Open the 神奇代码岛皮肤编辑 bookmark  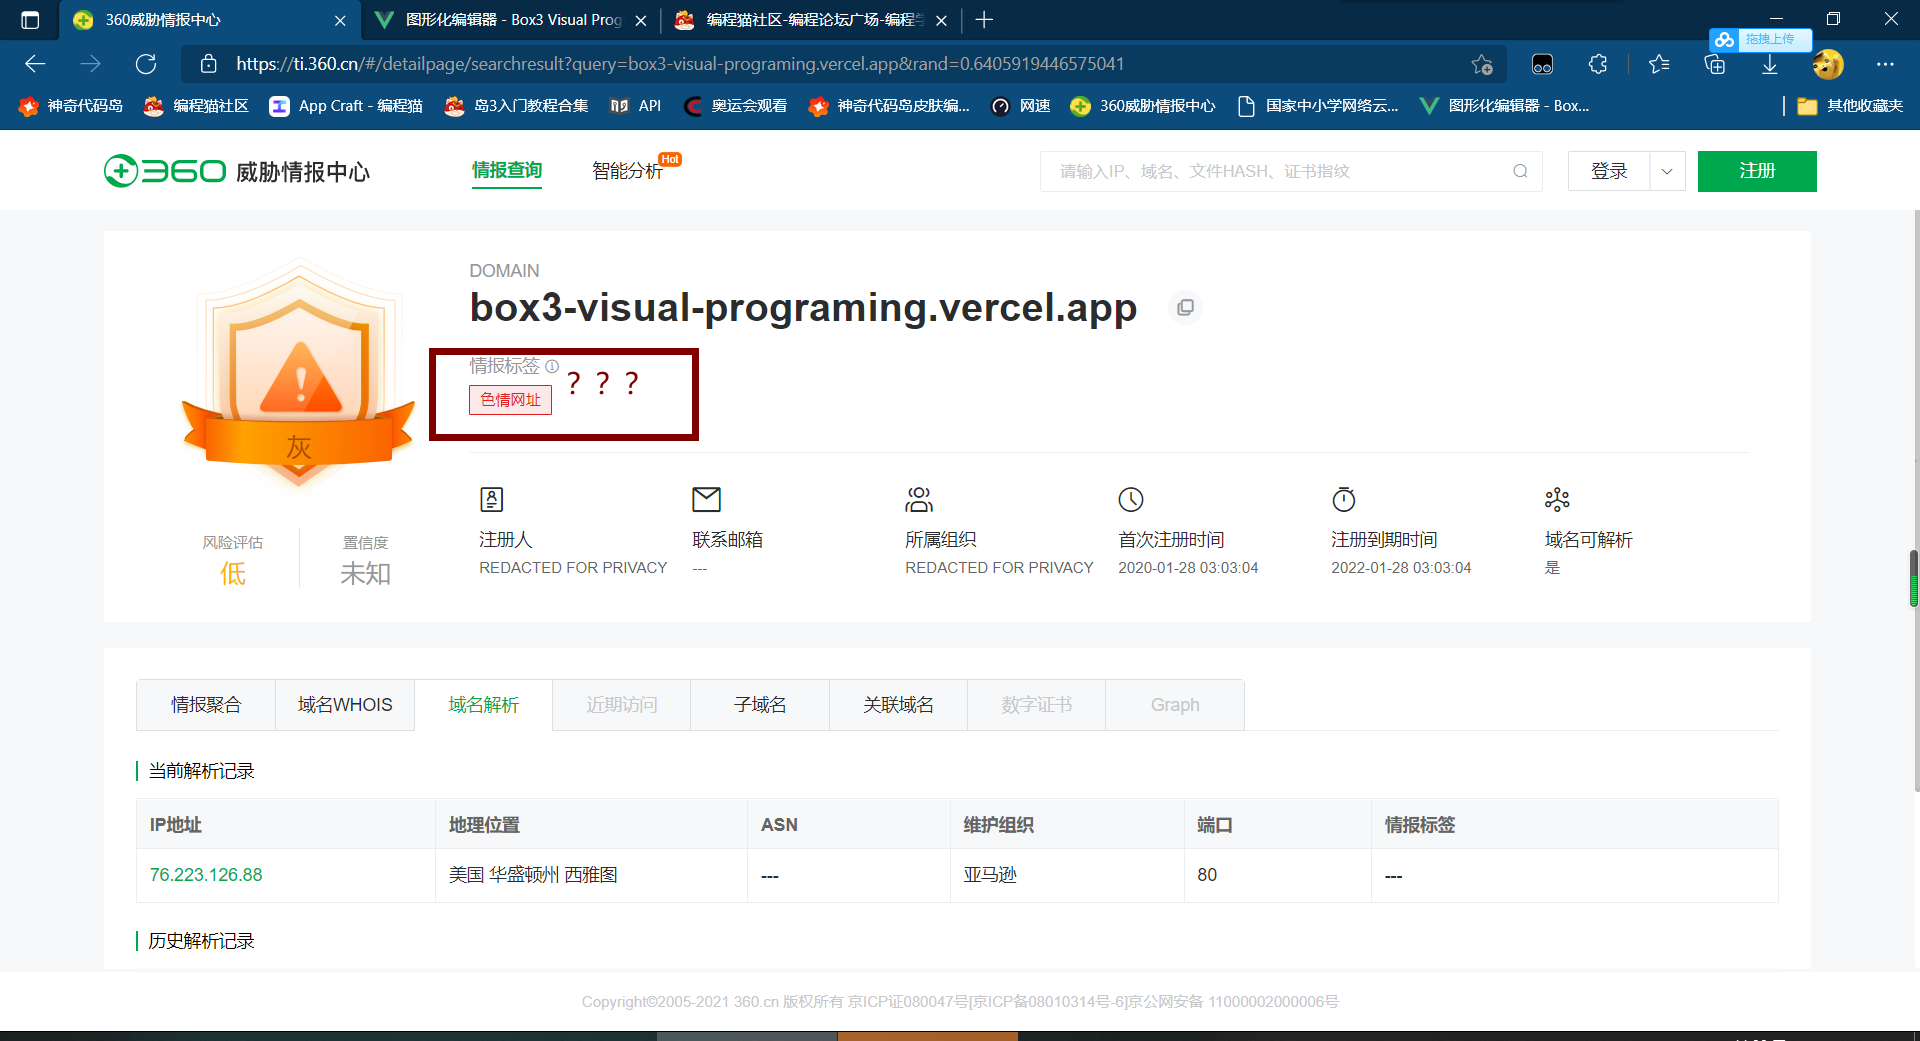point(889,106)
